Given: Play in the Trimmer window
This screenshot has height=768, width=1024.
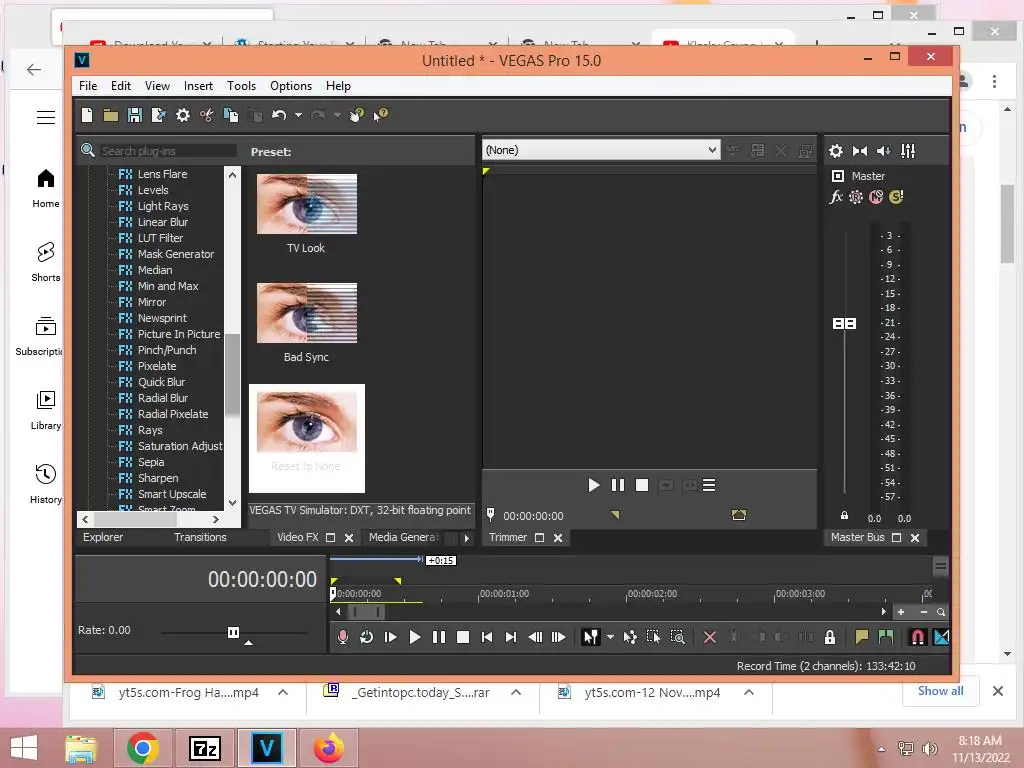Looking at the screenshot, I should [x=593, y=485].
